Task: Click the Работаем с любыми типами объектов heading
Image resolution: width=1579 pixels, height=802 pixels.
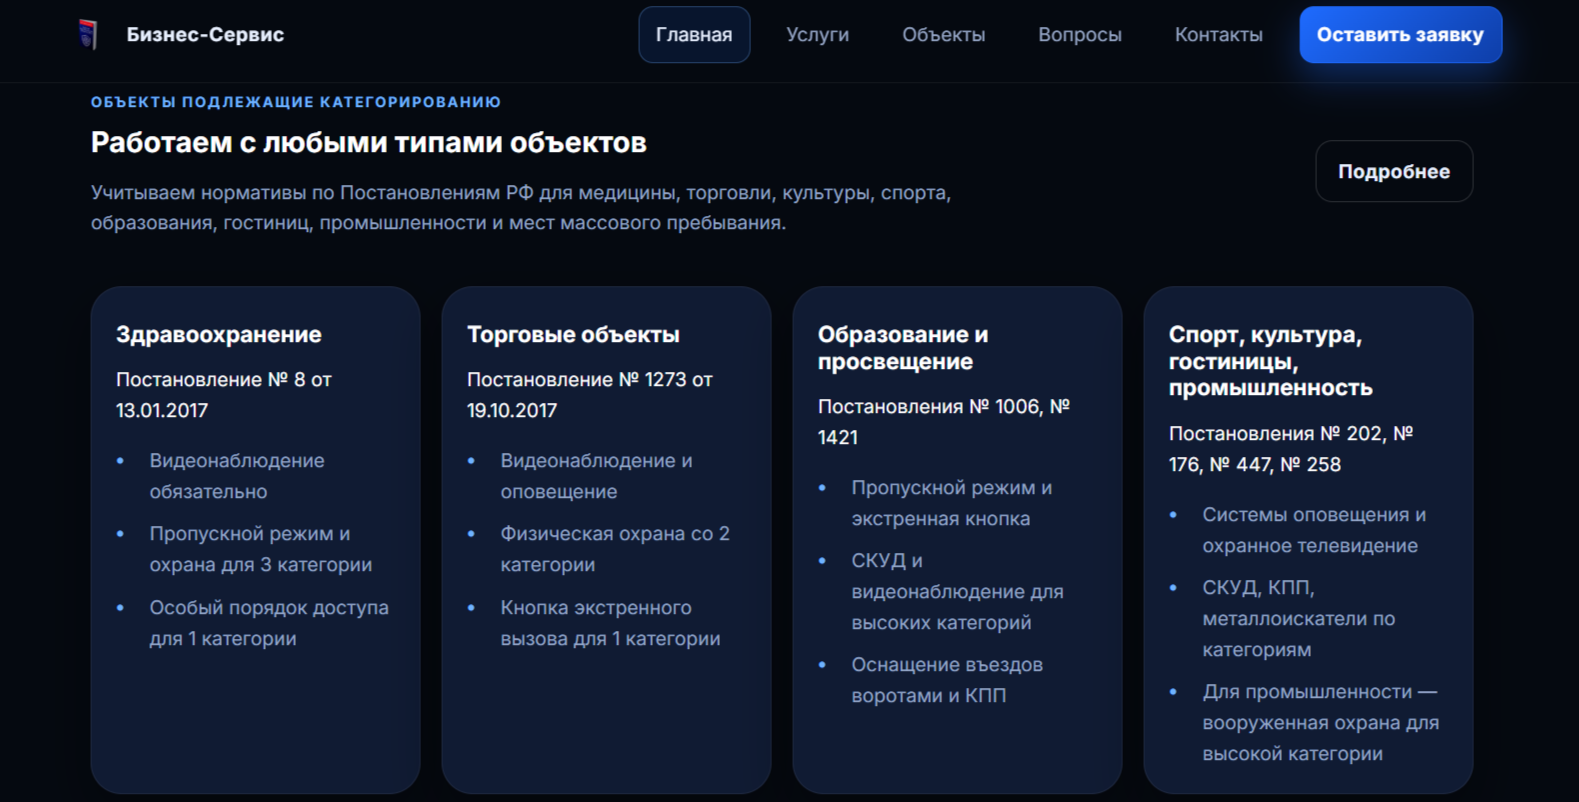Action: (368, 142)
